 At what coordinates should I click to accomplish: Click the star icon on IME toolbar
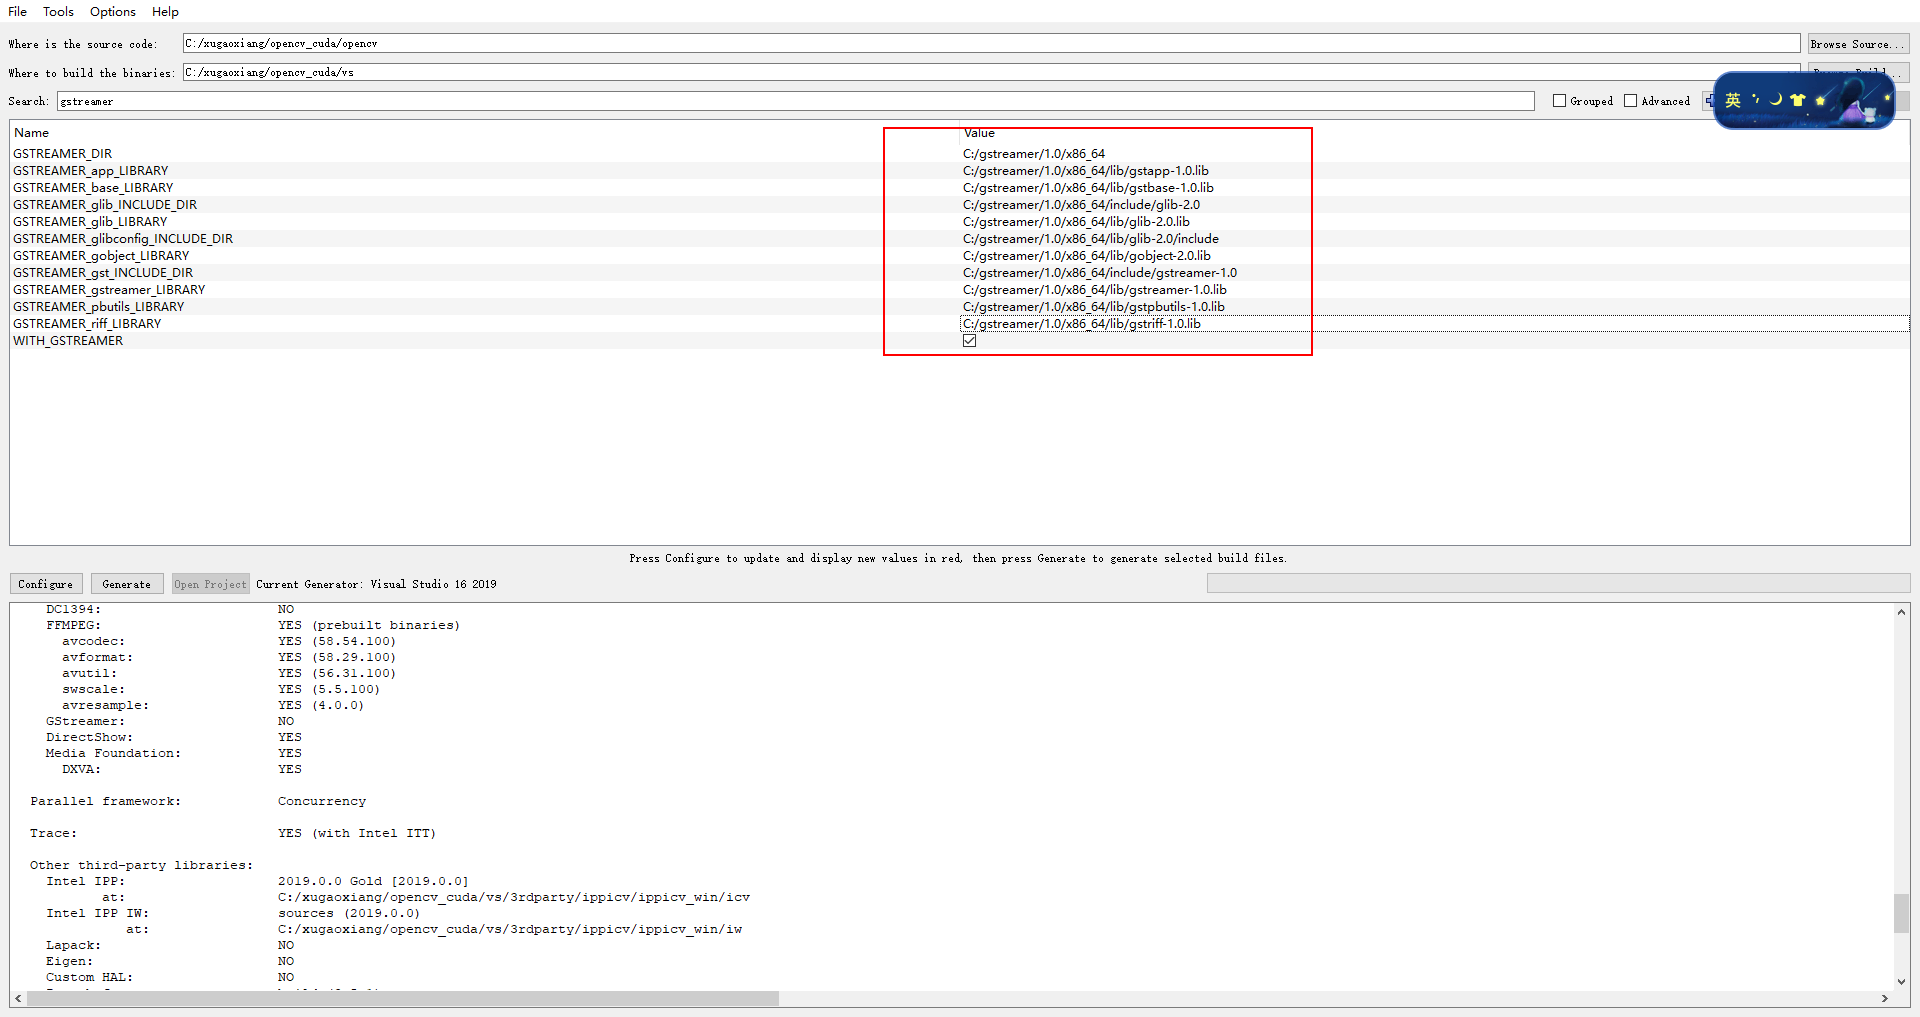[x=1820, y=100]
